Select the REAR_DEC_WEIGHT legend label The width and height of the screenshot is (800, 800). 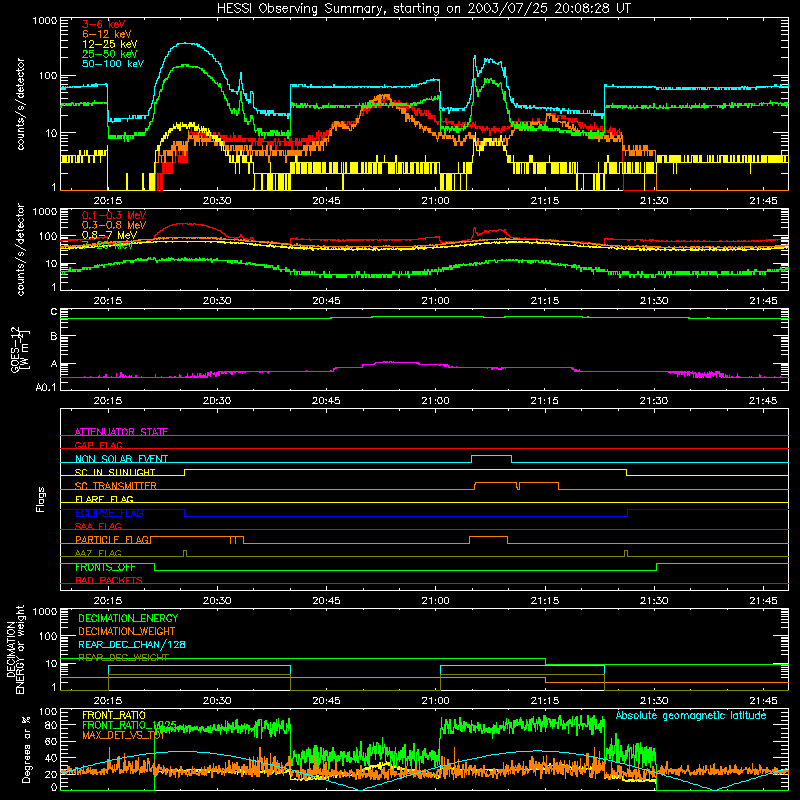tap(123, 658)
